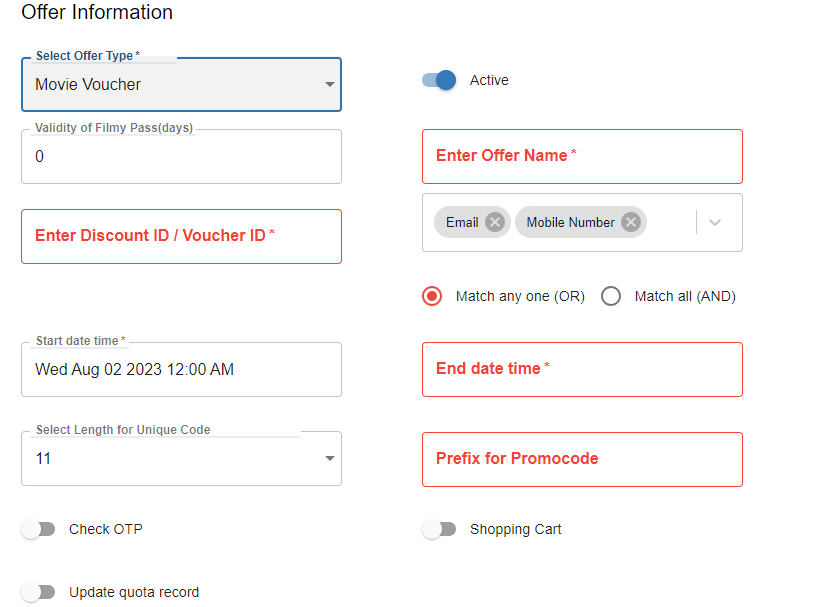The width and height of the screenshot is (840, 607).
Task: Click the Enter Offer Name field
Action: coord(582,156)
